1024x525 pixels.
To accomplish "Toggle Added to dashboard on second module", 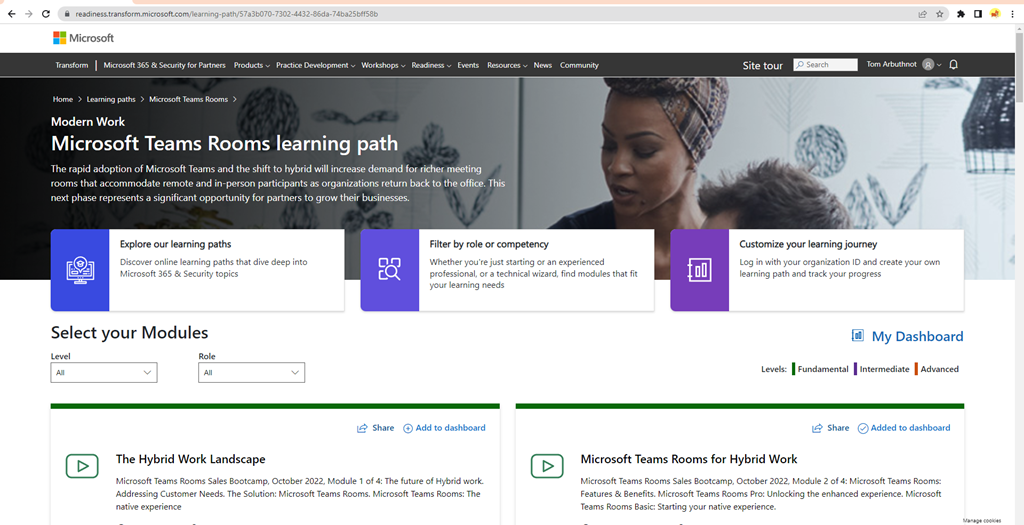I will tap(904, 428).
